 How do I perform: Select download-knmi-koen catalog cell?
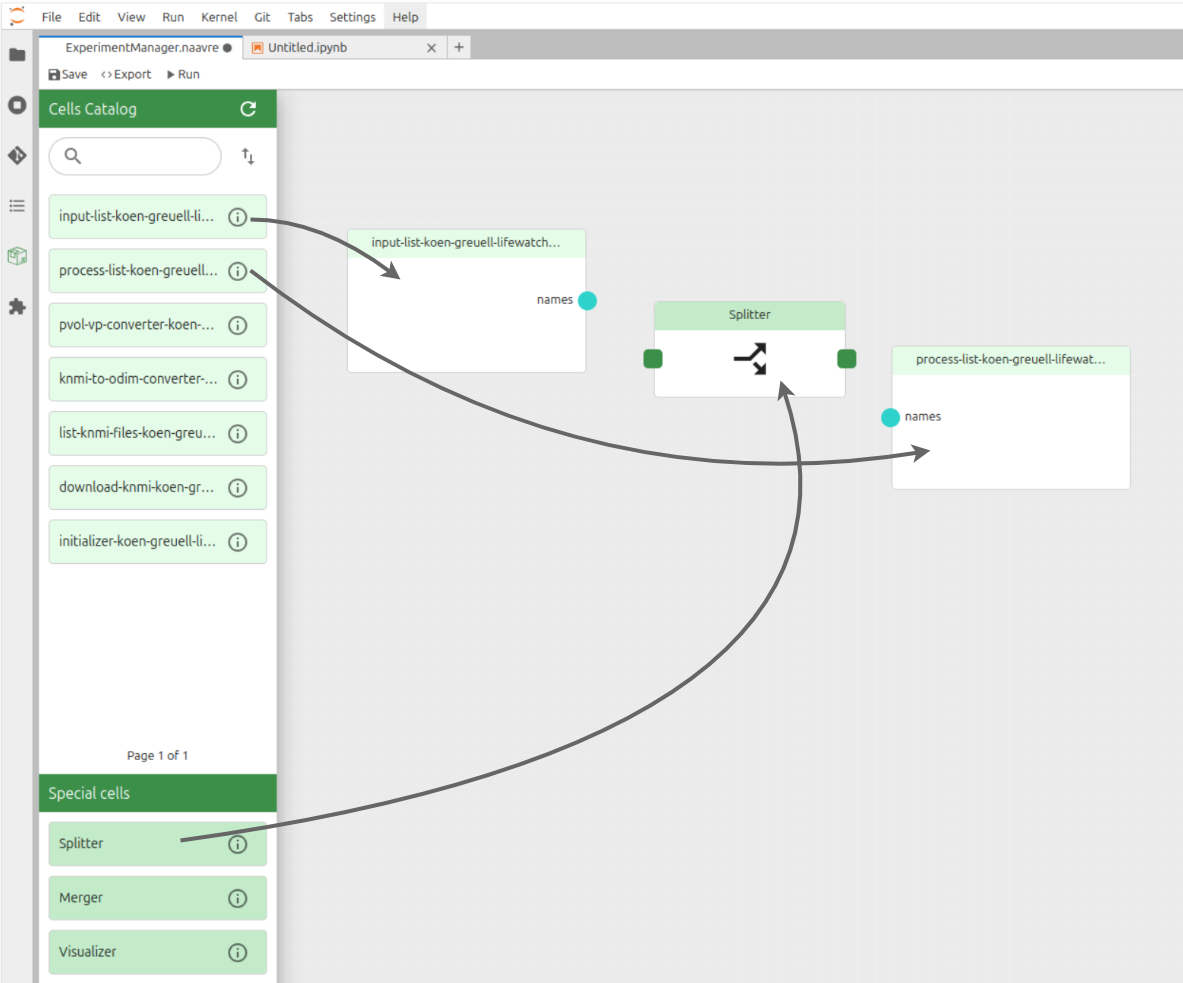click(158, 488)
